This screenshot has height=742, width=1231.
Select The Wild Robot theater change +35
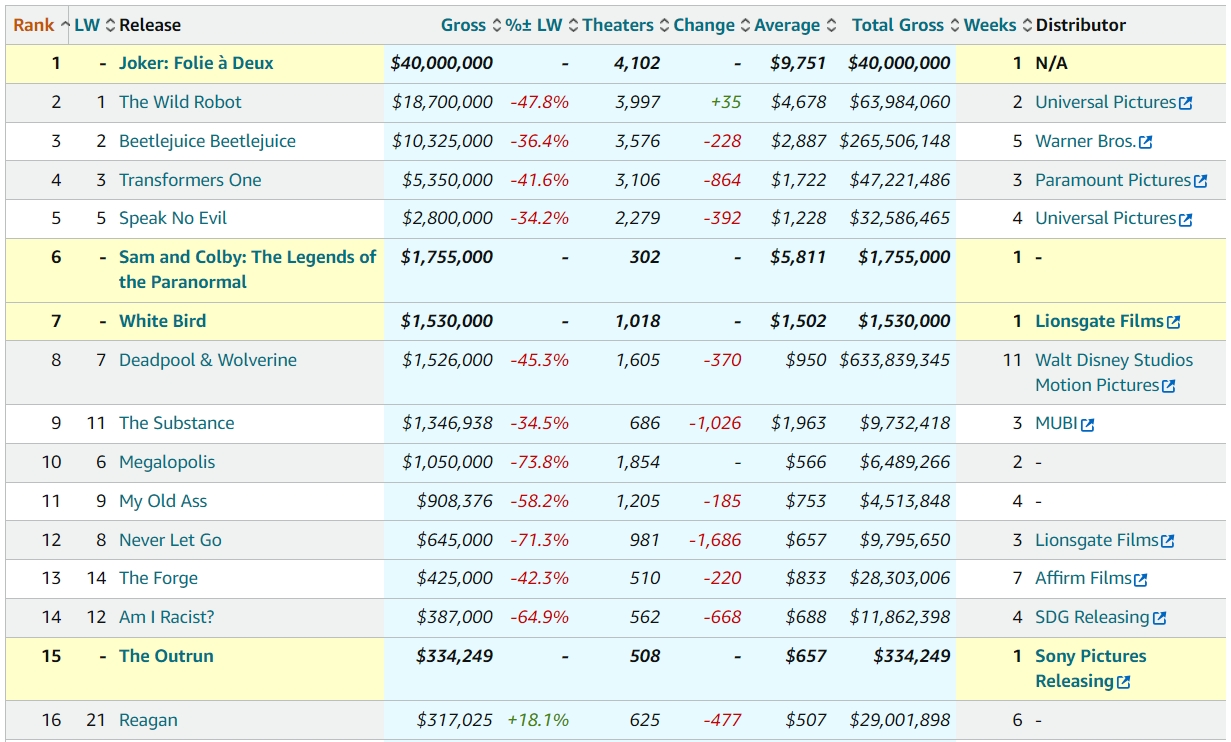(726, 102)
